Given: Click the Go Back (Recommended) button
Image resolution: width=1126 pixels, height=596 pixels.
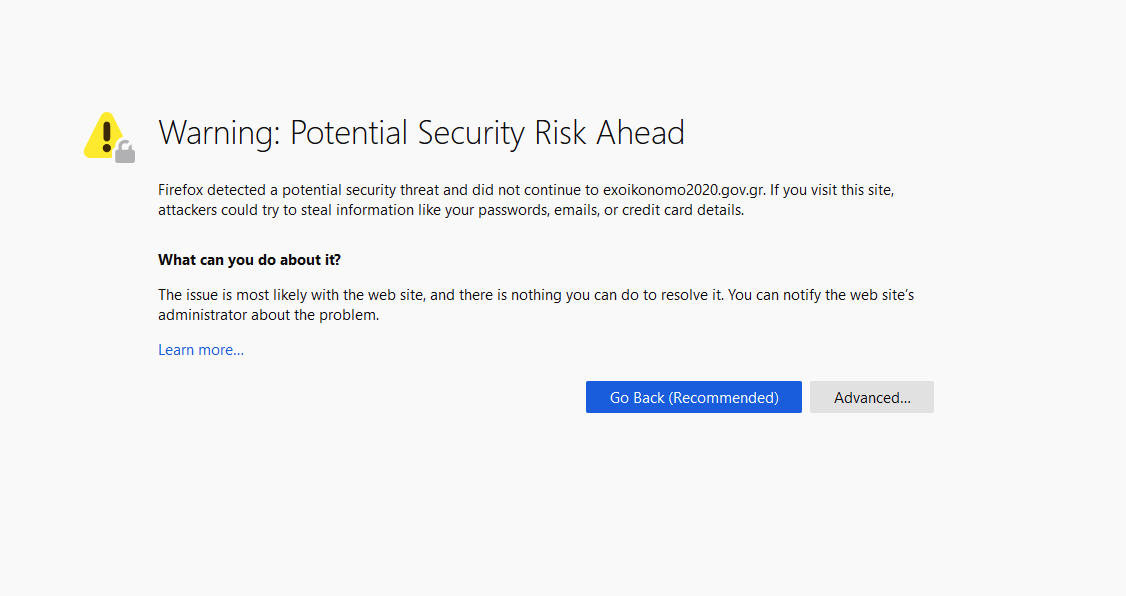Looking at the screenshot, I should tap(693, 397).
